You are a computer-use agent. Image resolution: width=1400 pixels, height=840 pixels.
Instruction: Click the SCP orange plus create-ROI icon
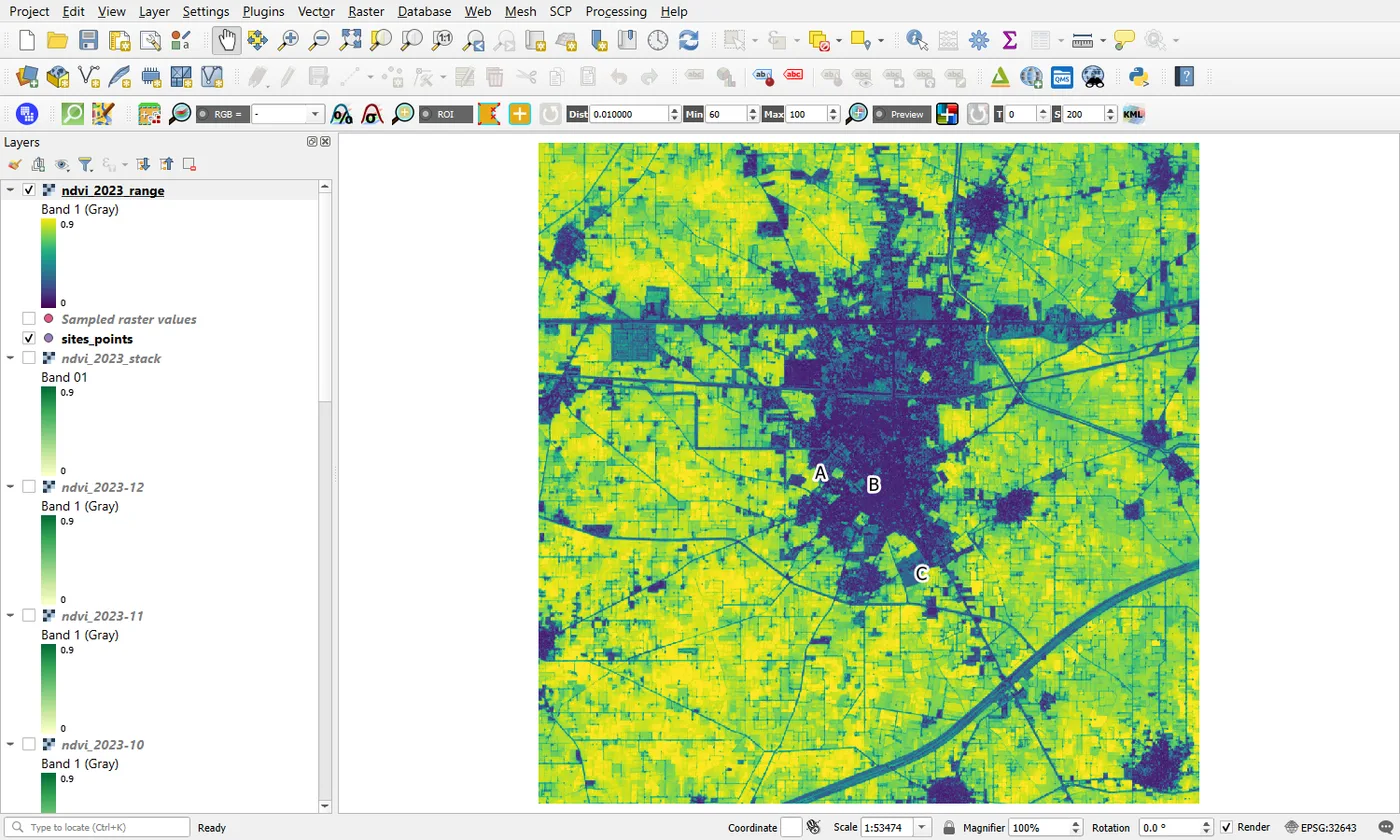point(519,114)
